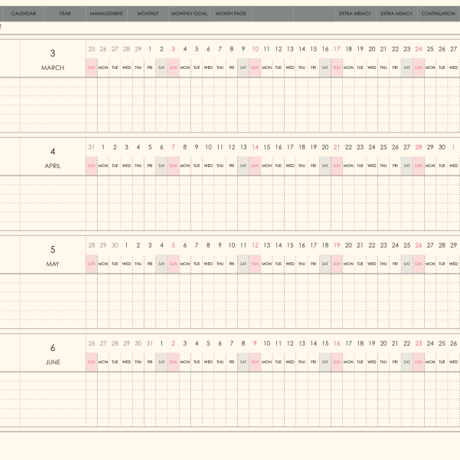Open the MANAGEMENT tab

pos(106,14)
